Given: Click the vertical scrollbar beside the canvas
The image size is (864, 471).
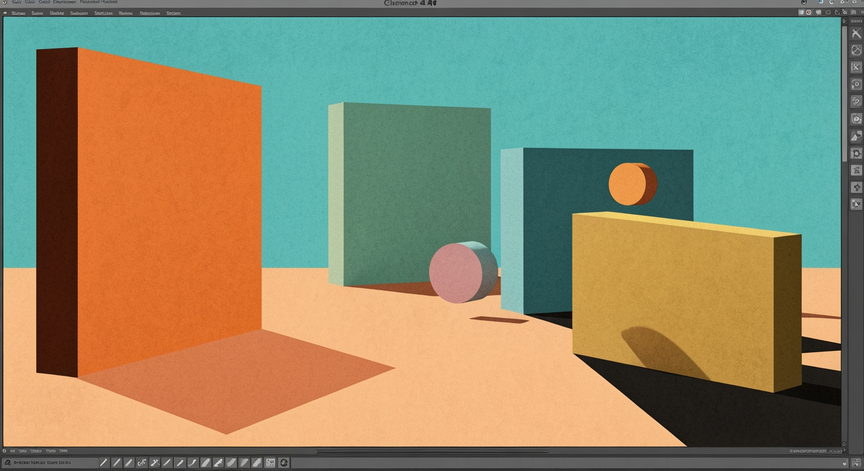Looking at the screenshot, I should (x=844, y=94).
